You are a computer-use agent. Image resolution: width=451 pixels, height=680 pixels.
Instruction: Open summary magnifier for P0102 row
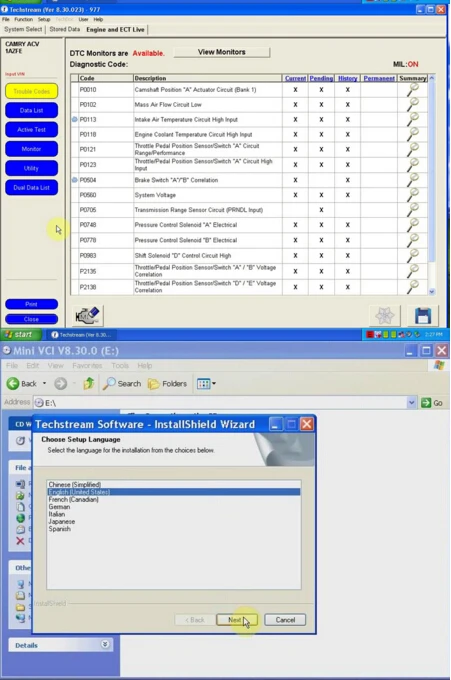413,105
